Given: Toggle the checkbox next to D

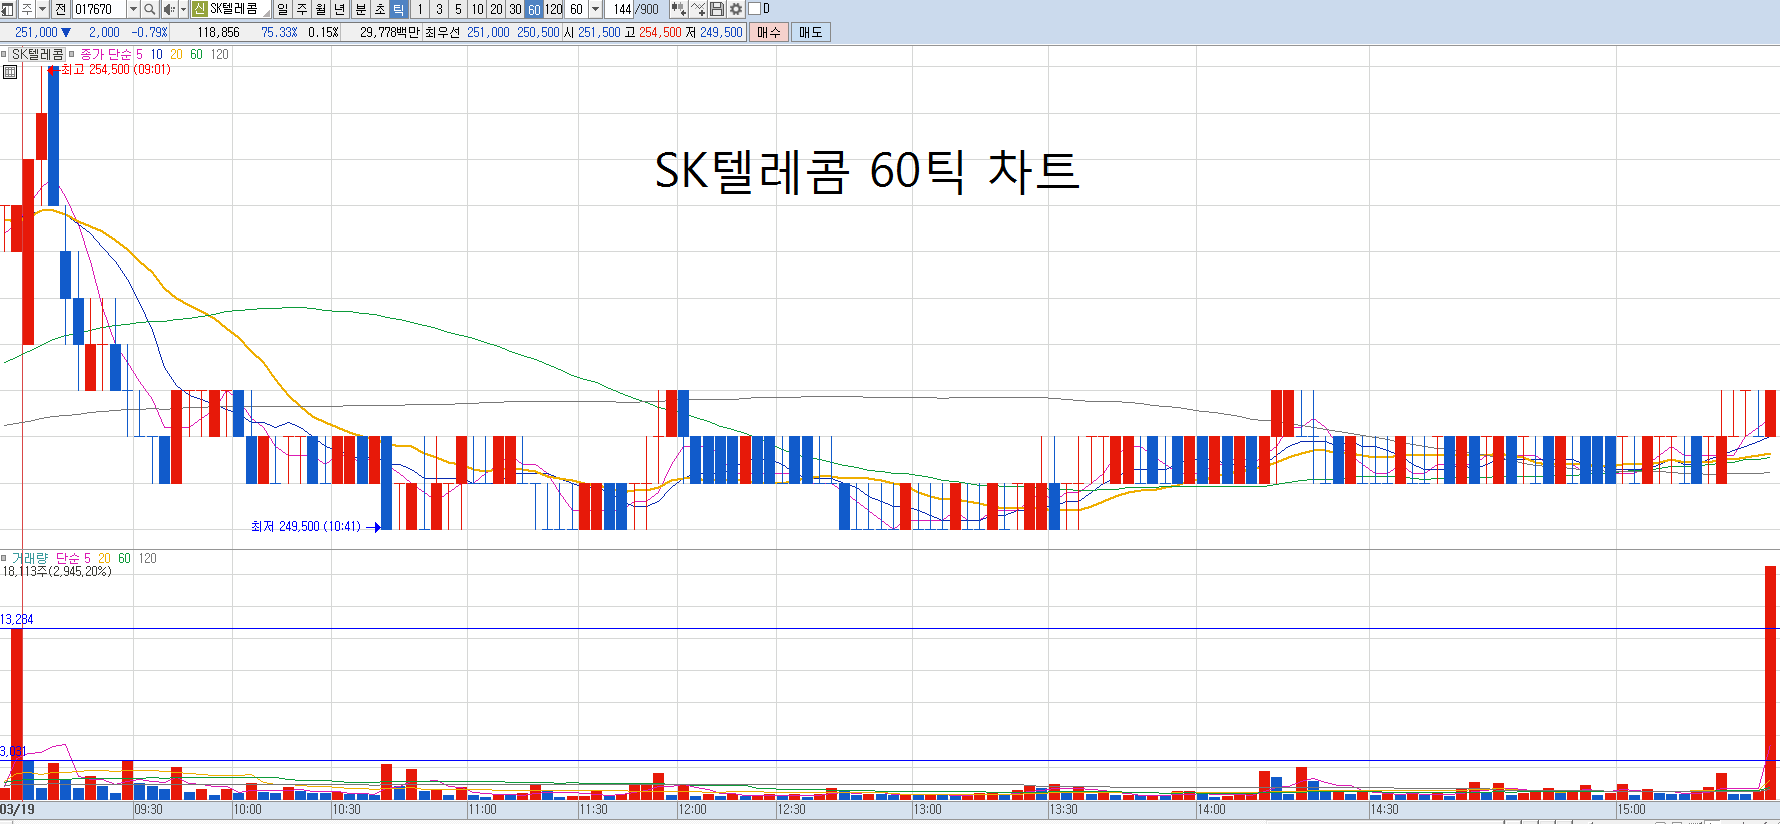Looking at the screenshot, I should tap(755, 9).
